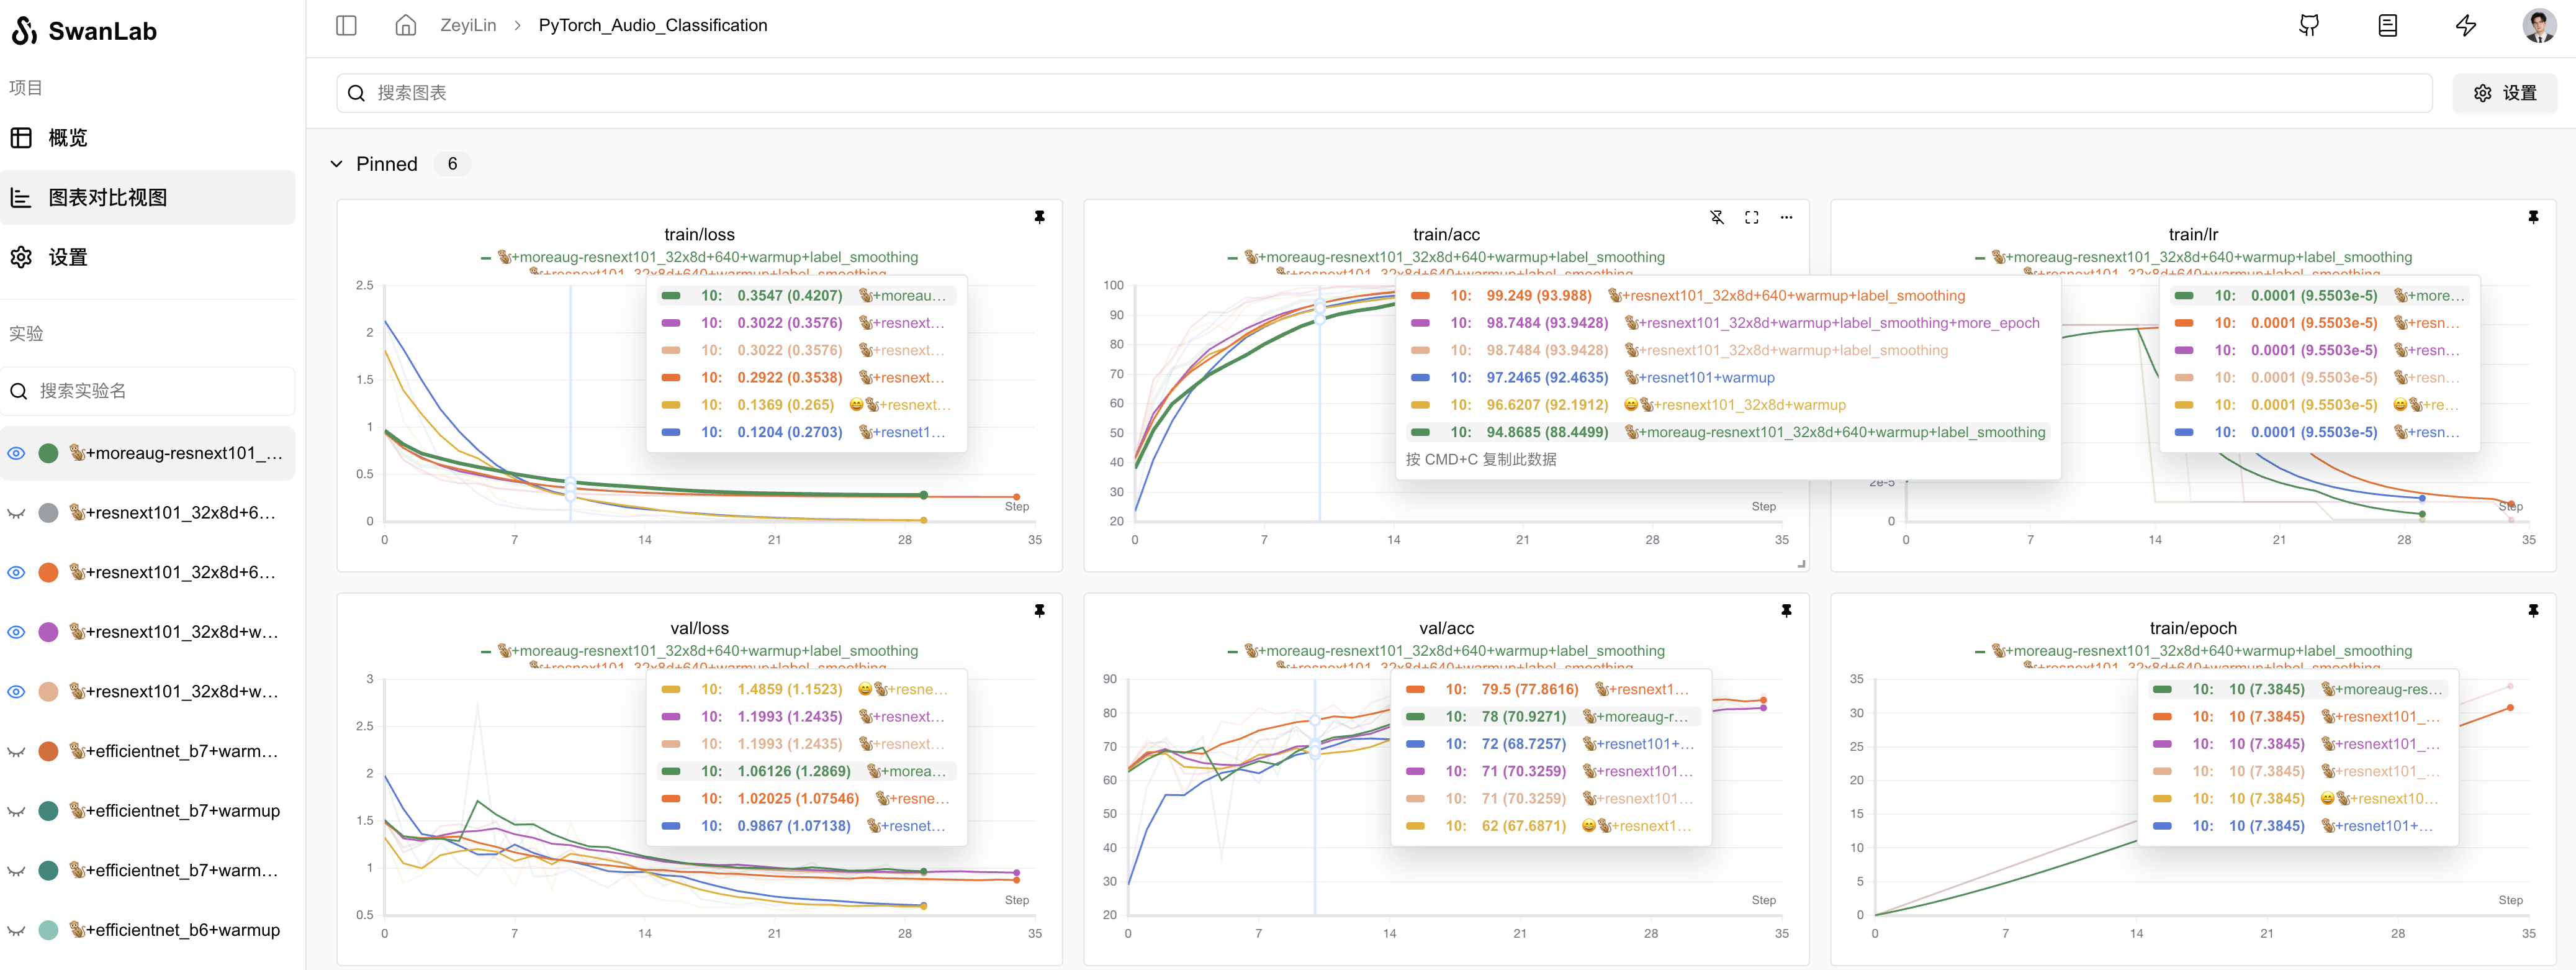
Task: Open the train/acc chart options menu
Action: point(1786,217)
